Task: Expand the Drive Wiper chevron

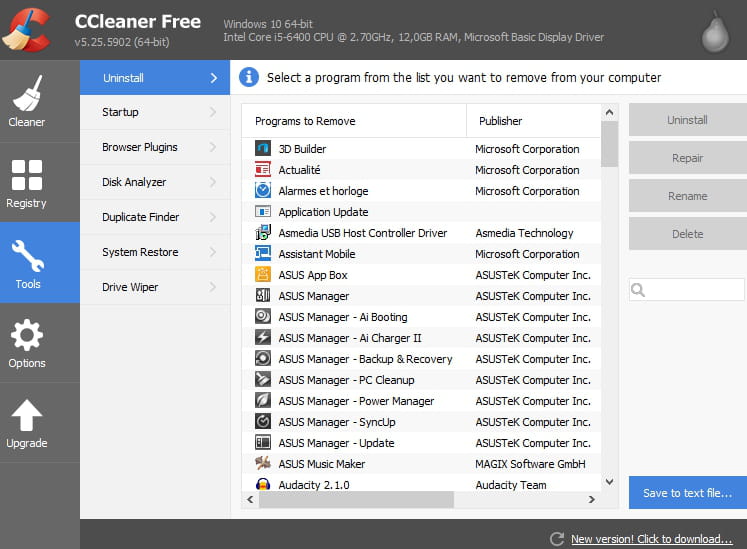Action: pyautogui.click(x=213, y=287)
